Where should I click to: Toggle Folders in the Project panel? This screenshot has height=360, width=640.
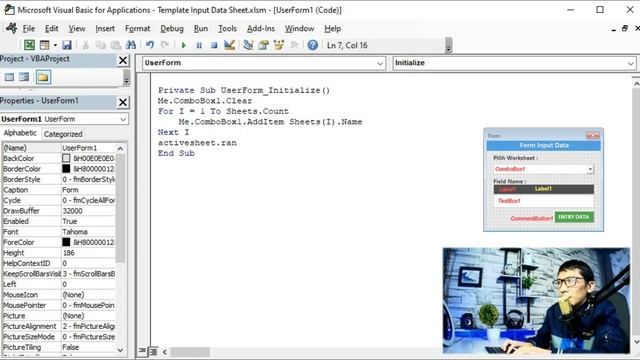[x=43, y=77]
